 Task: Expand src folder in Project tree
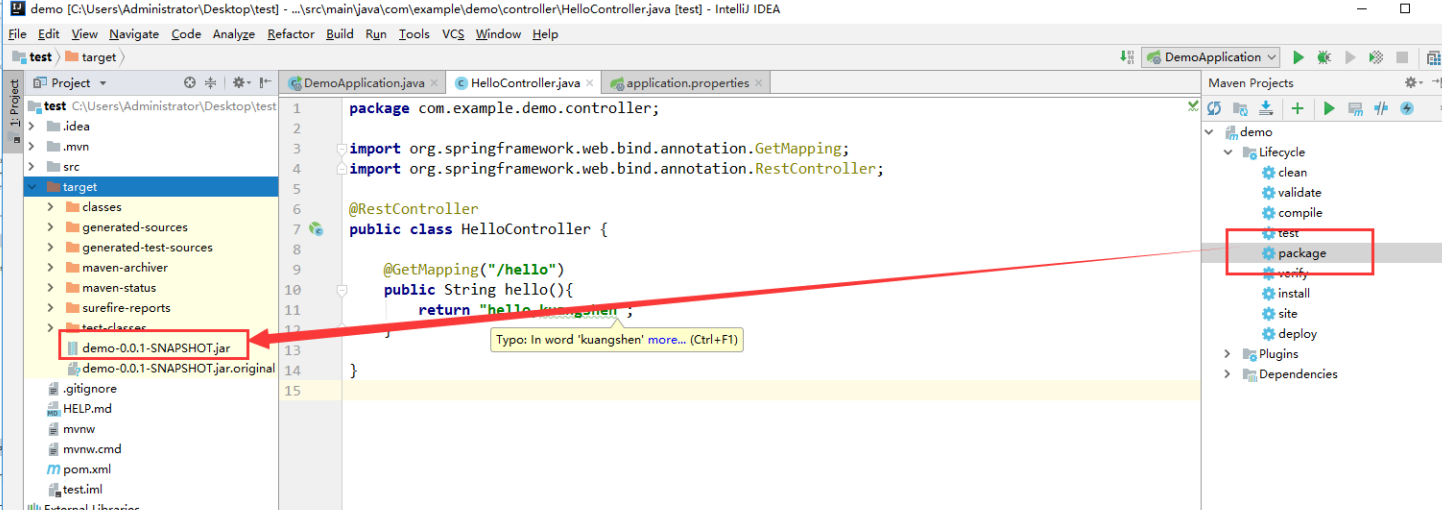click(32, 167)
